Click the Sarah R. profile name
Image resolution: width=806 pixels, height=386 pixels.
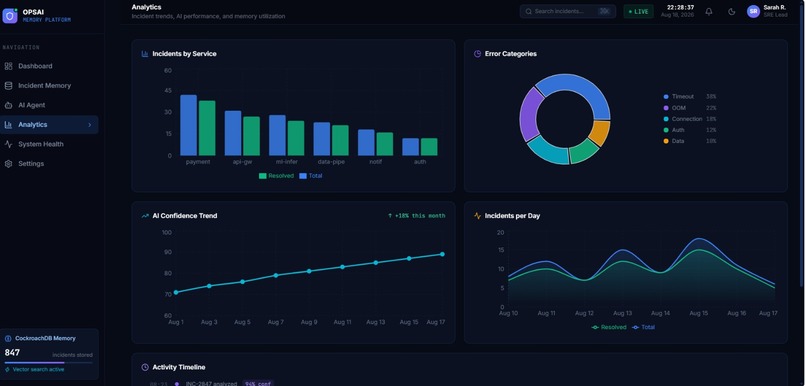pyautogui.click(x=775, y=8)
